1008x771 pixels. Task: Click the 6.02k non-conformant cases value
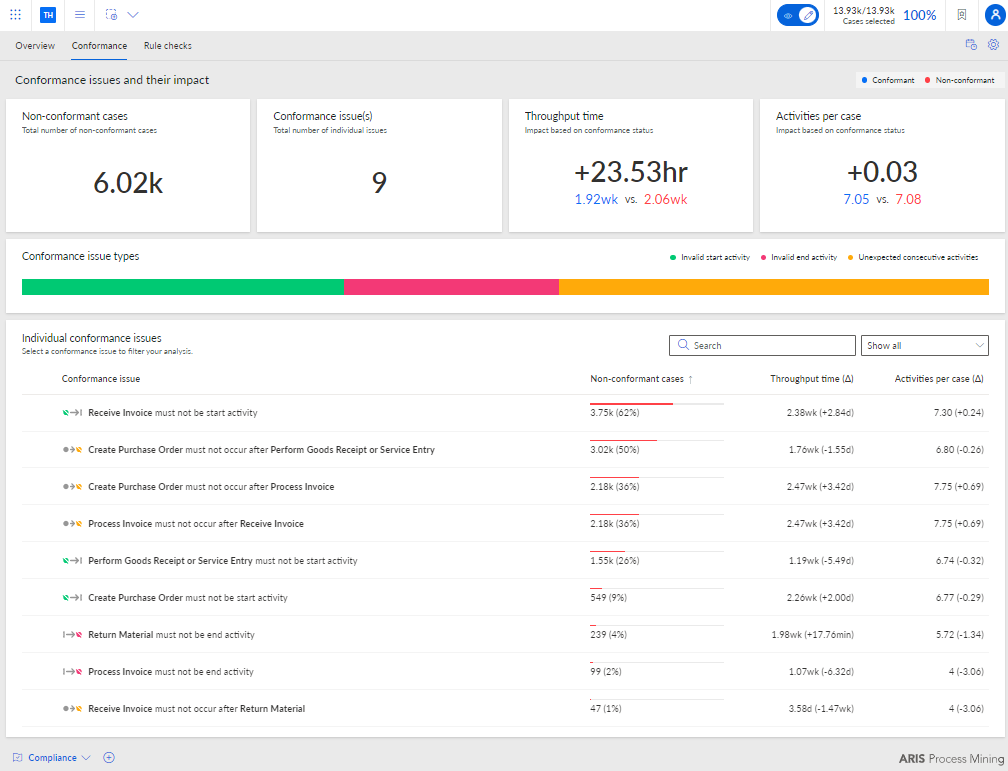(x=128, y=183)
